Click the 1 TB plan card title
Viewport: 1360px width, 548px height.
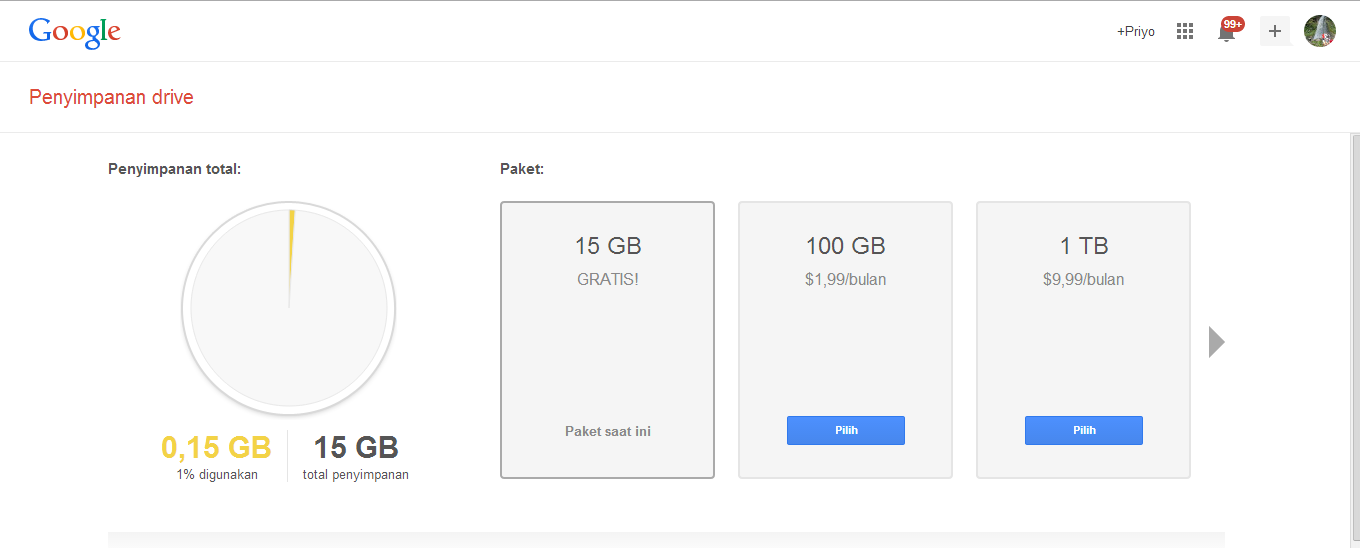pyautogui.click(x=1084, y=246)
